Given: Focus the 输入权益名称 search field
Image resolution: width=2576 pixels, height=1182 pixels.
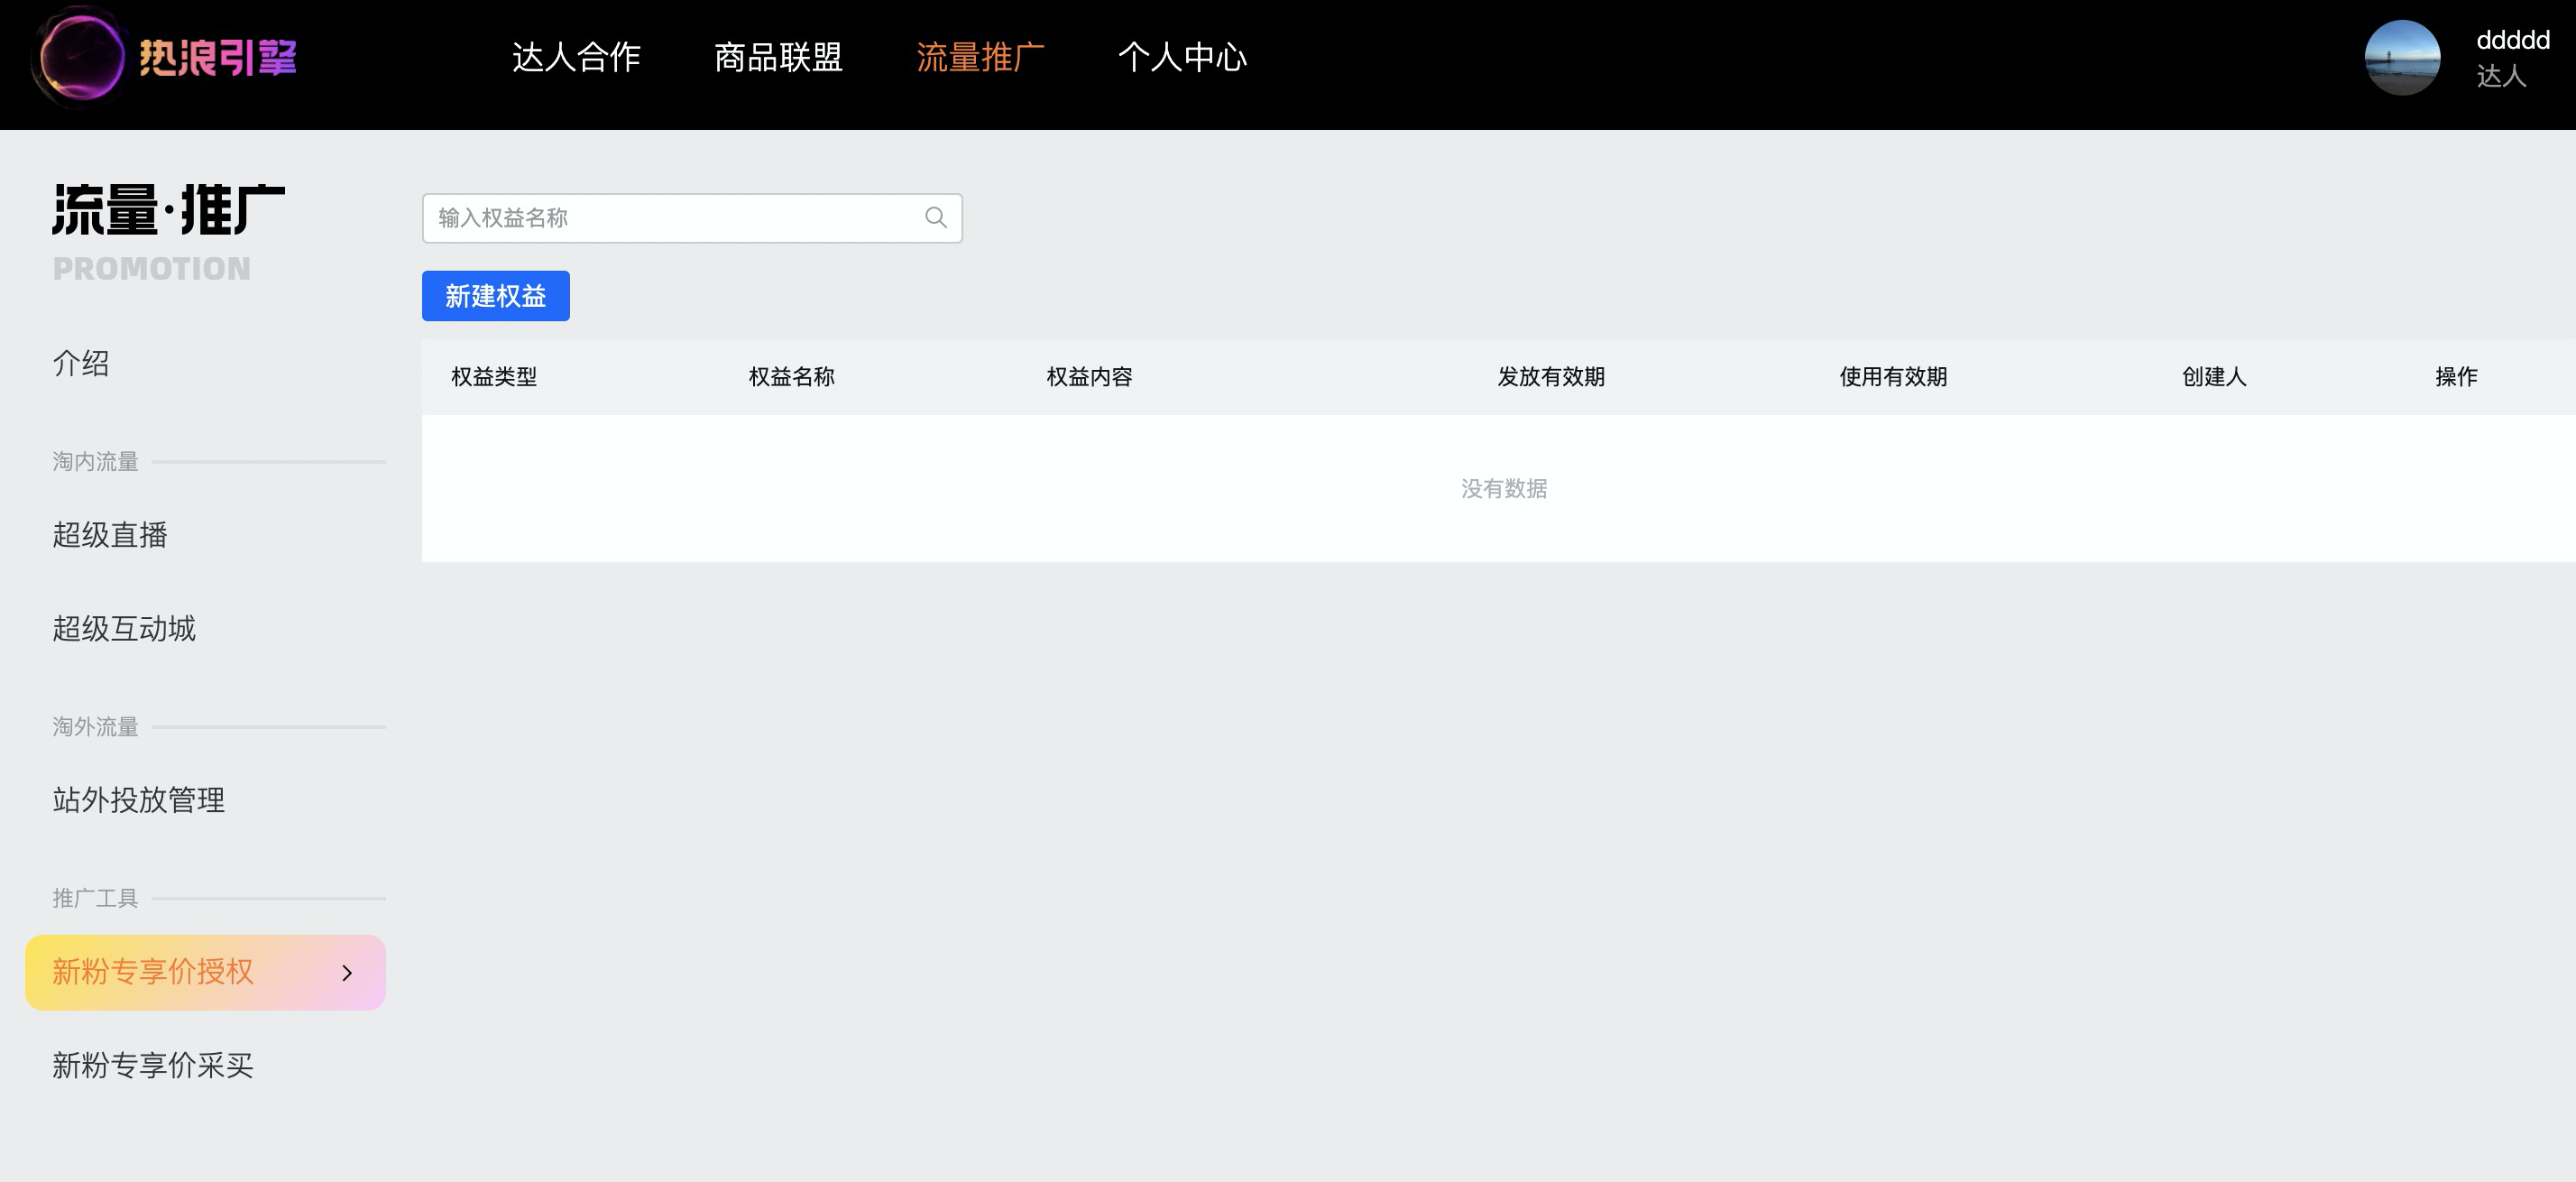Looking at the screenshot, I should pos(692,218).
